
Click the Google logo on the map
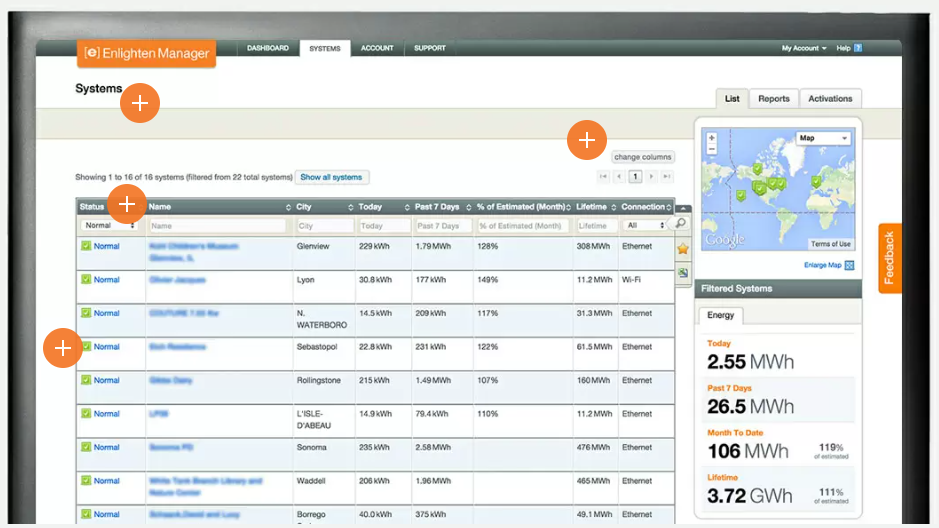pos(725,239)
